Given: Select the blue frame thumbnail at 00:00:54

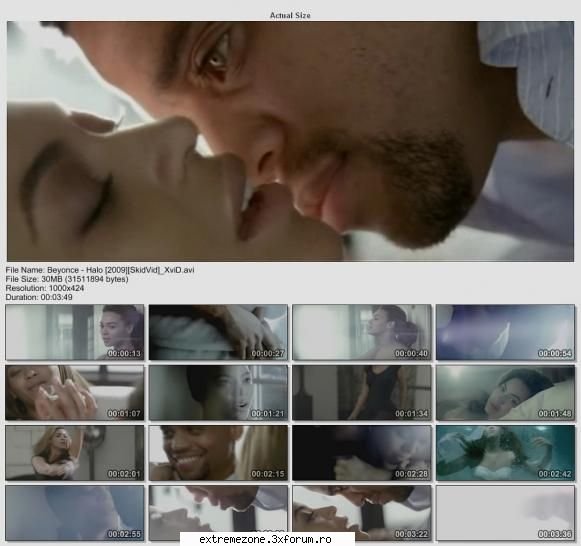Looking at the screenshot, I should (505, 332).
